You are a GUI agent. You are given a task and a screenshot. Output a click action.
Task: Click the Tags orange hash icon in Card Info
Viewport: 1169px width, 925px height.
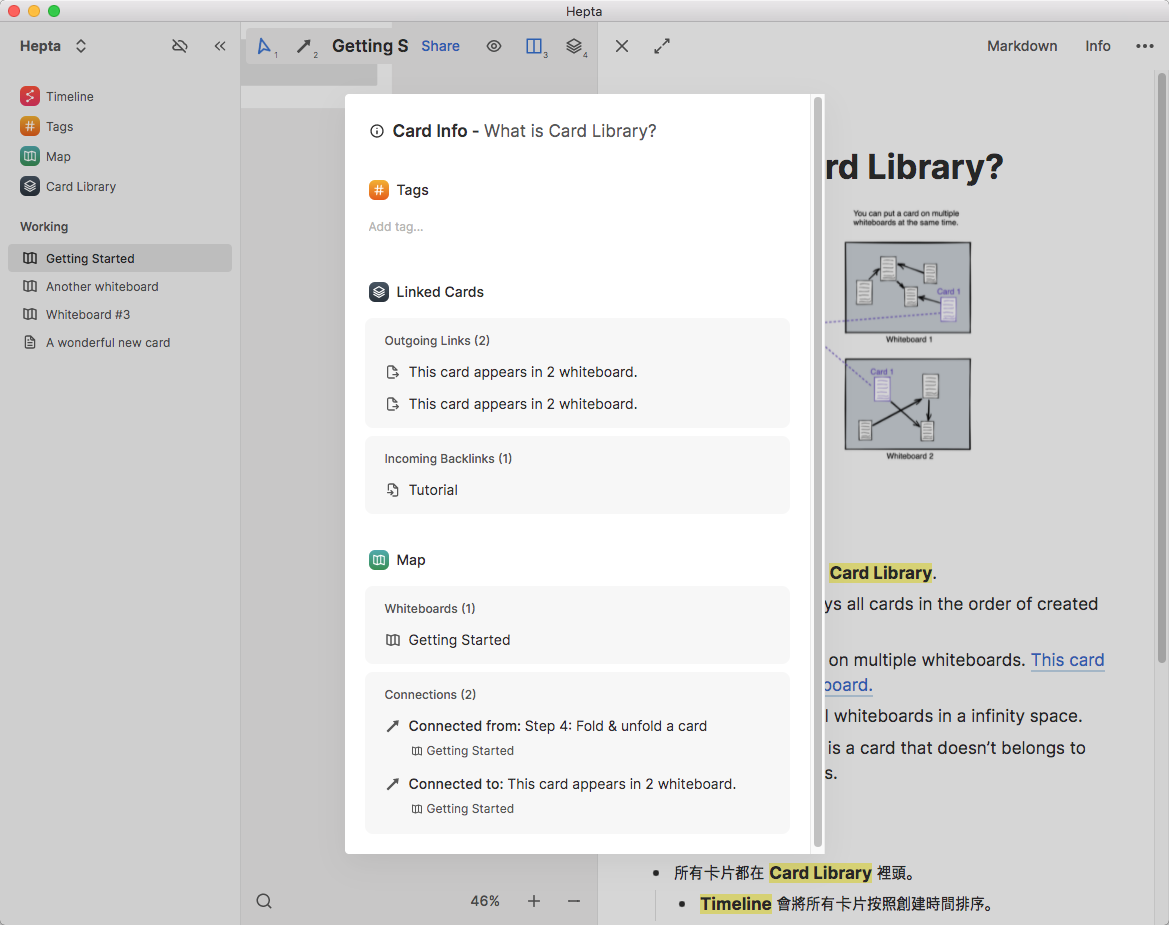point(379,190)
